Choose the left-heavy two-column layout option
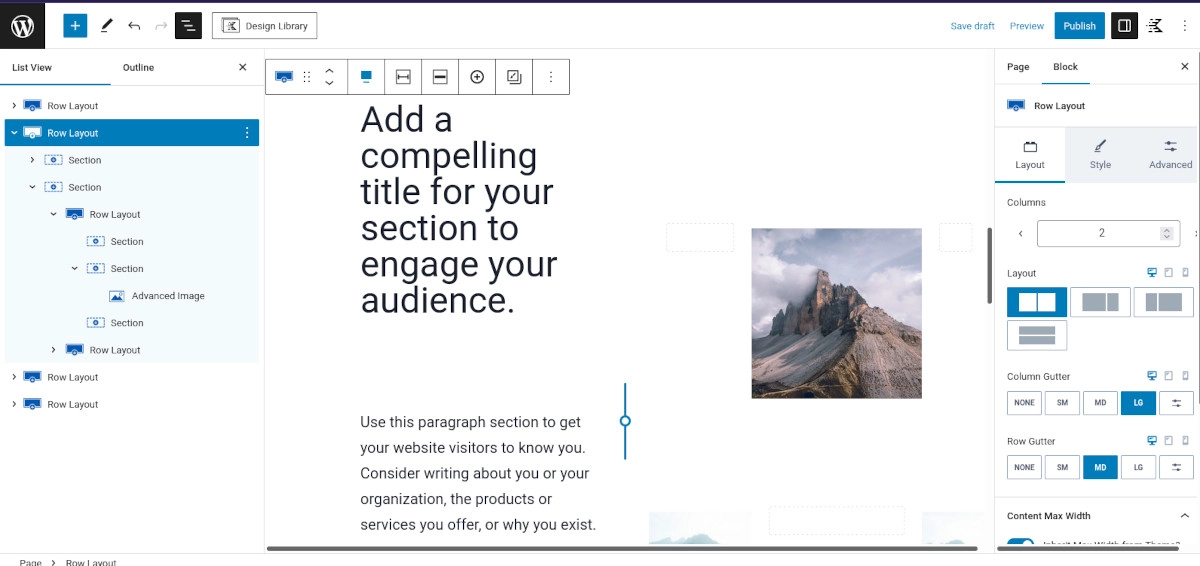 tap(1100, 302)
